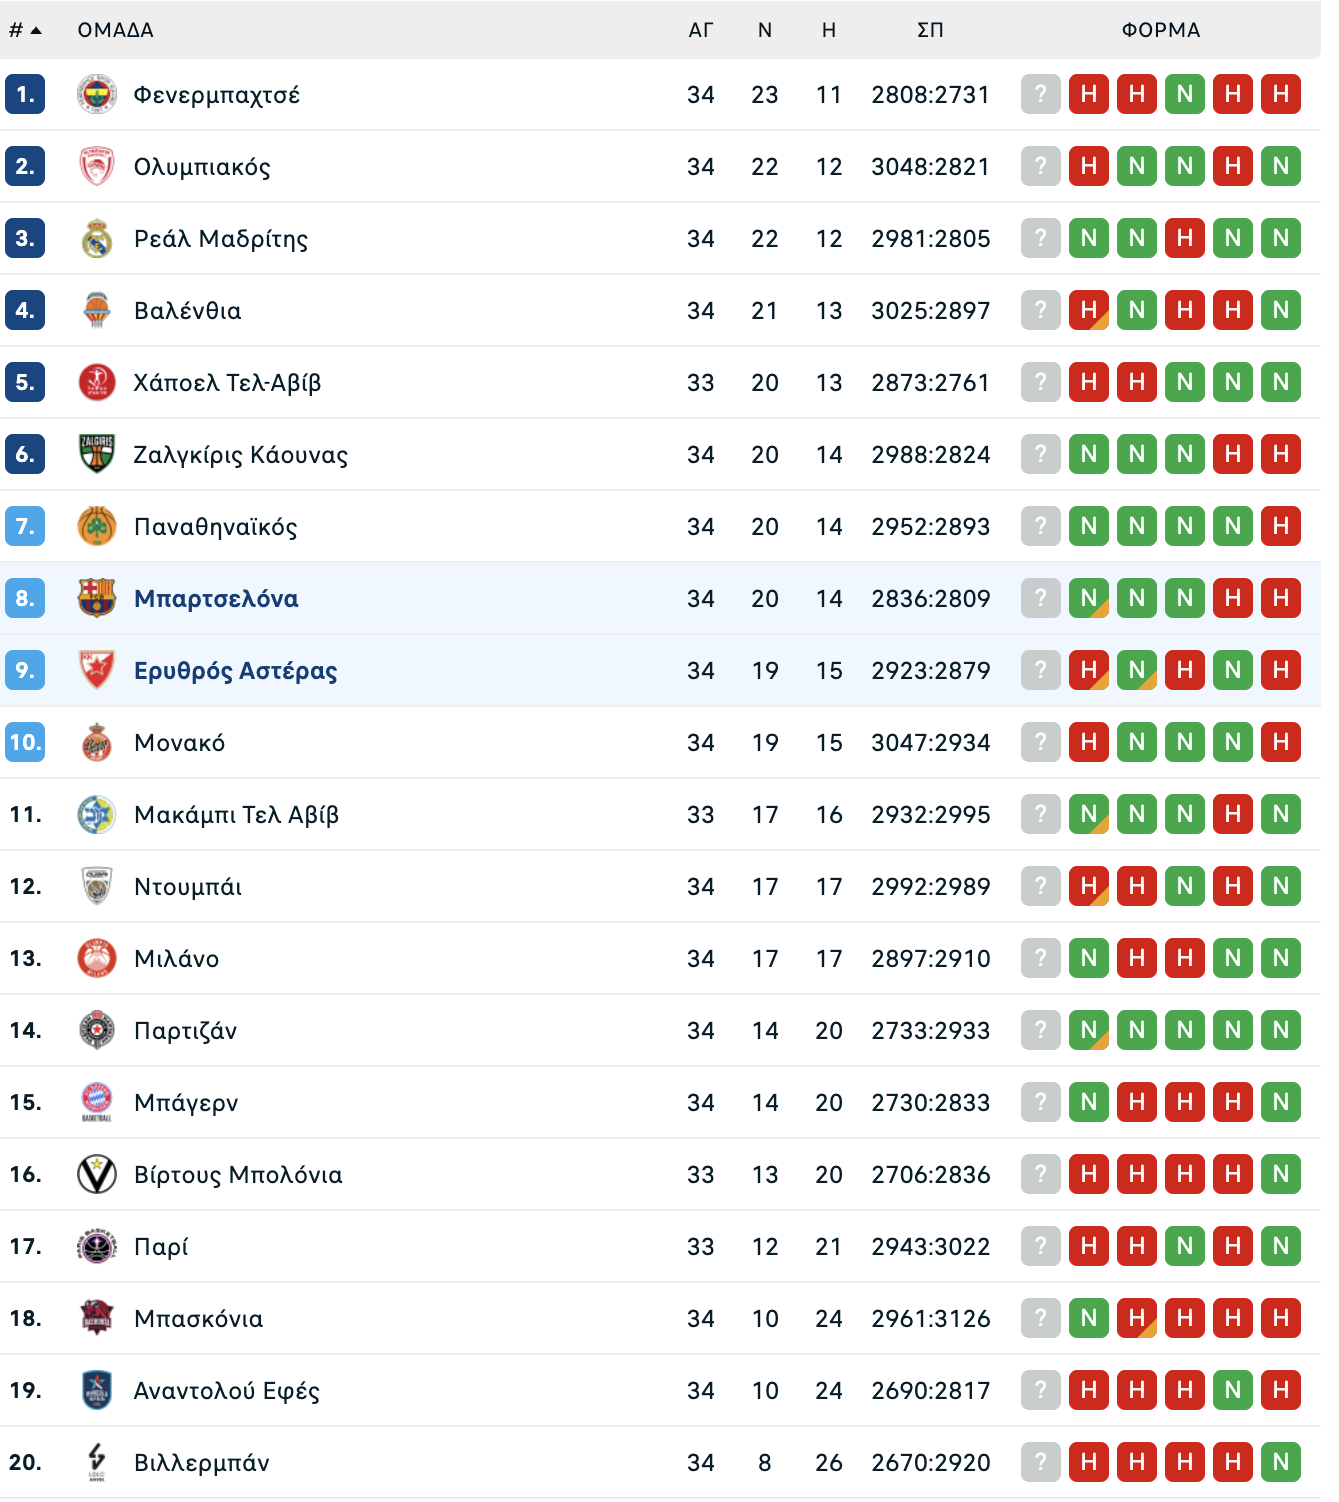The image size is (1339, 1502).
Task: Sort by the ΣΠ points column header
Action: pyautogui.click(x=930, y=30)
